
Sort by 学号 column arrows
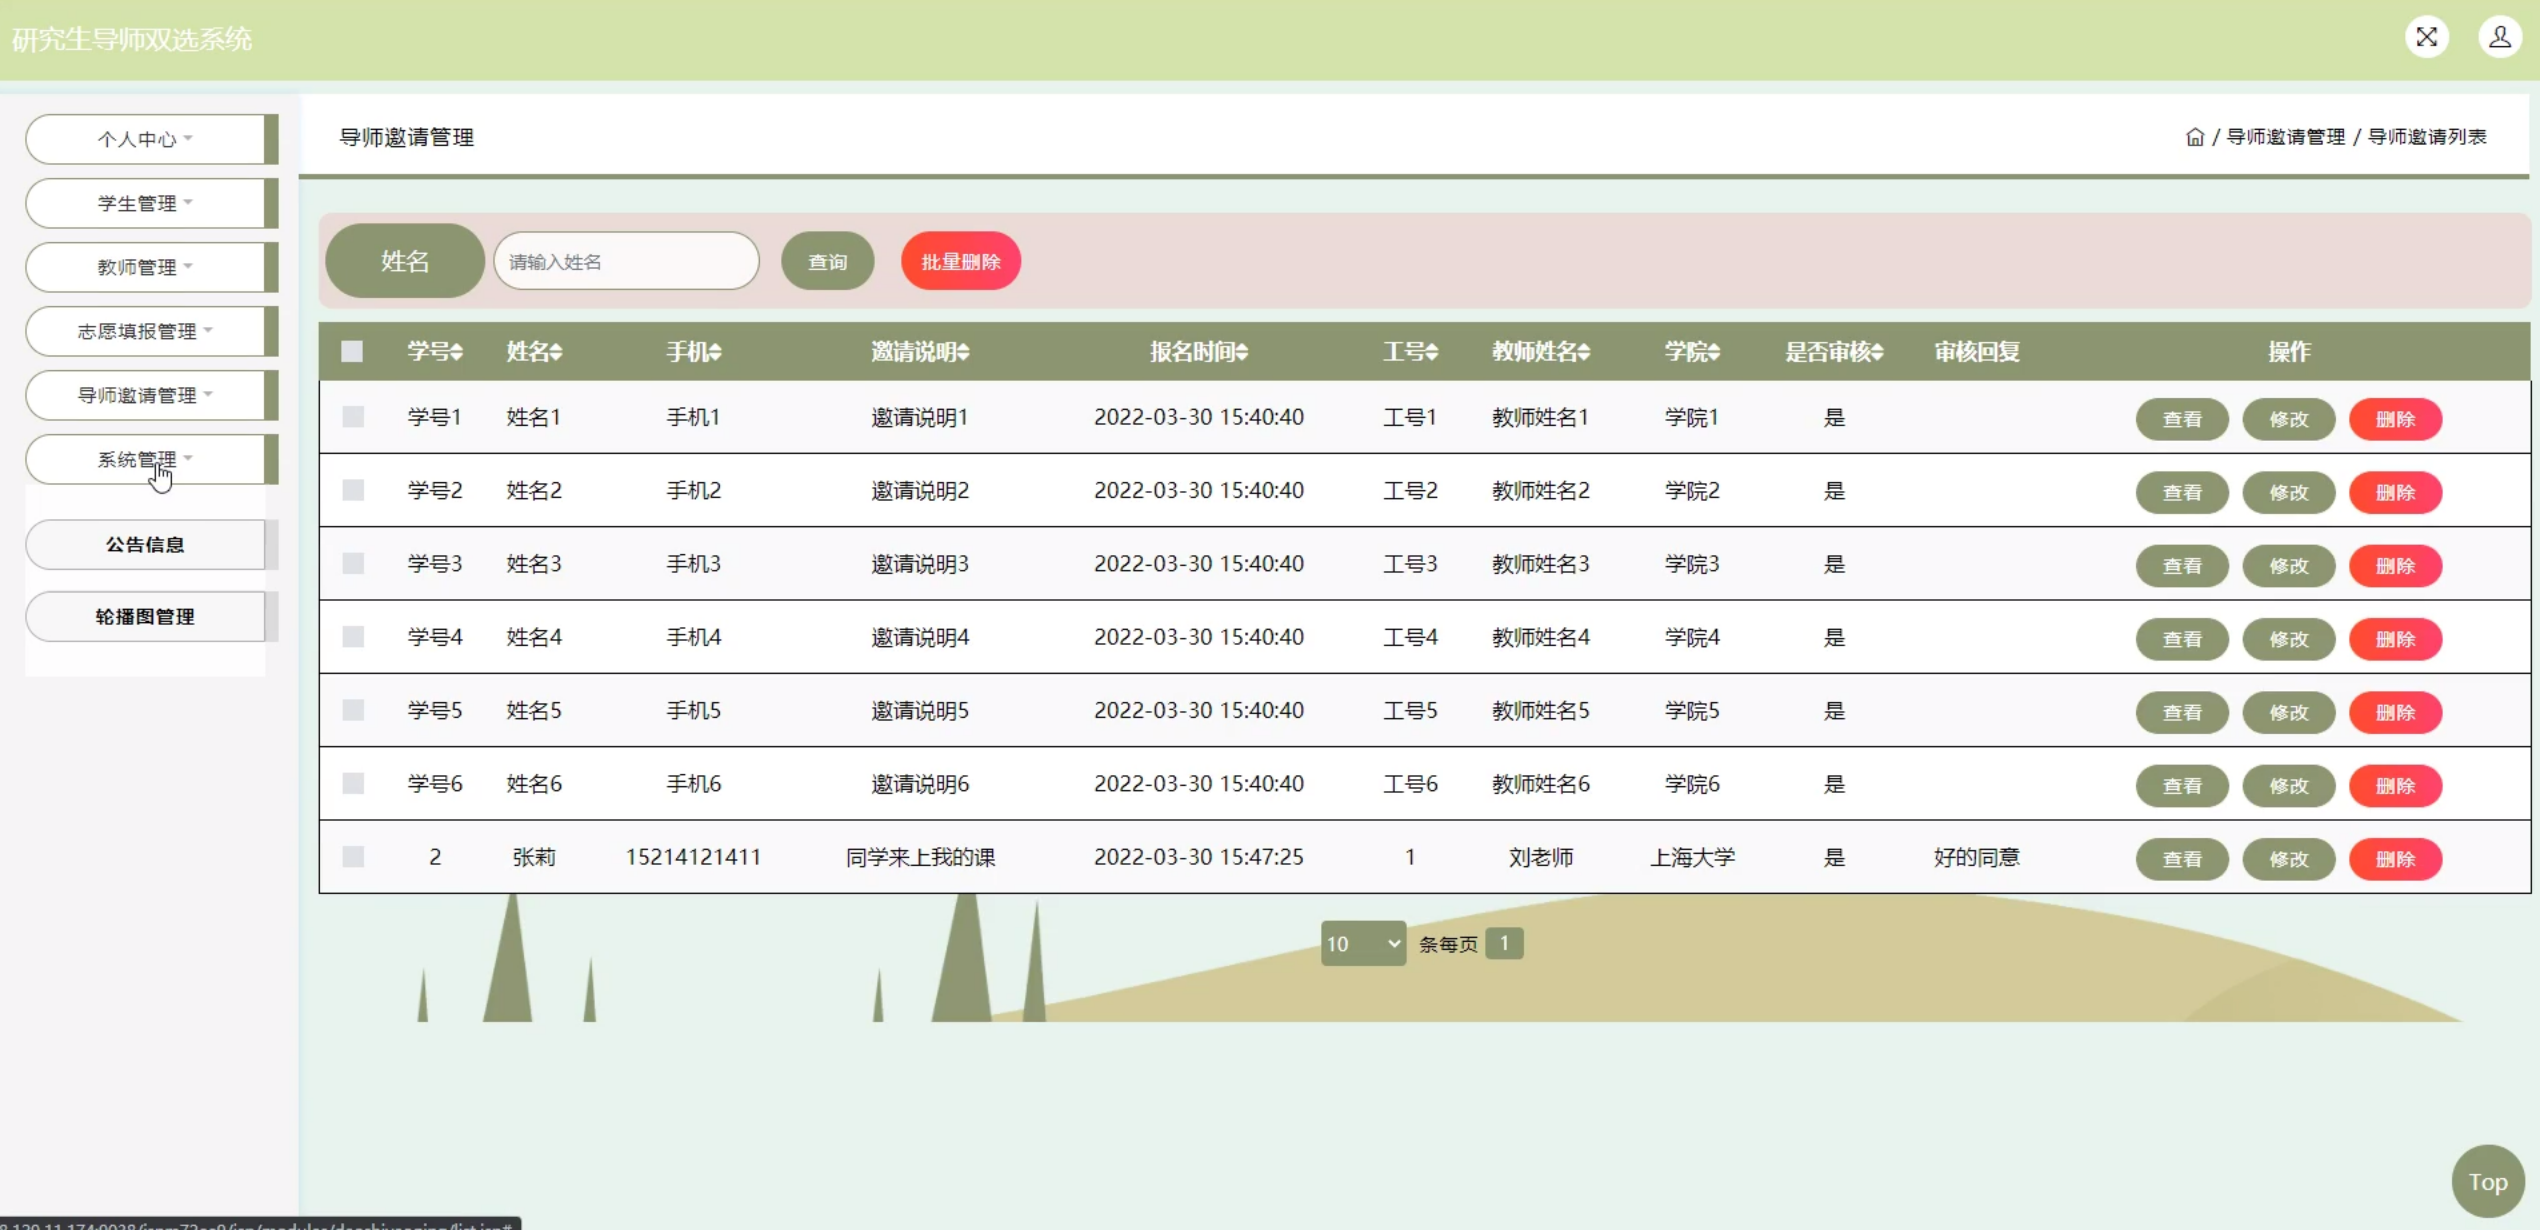457,352
